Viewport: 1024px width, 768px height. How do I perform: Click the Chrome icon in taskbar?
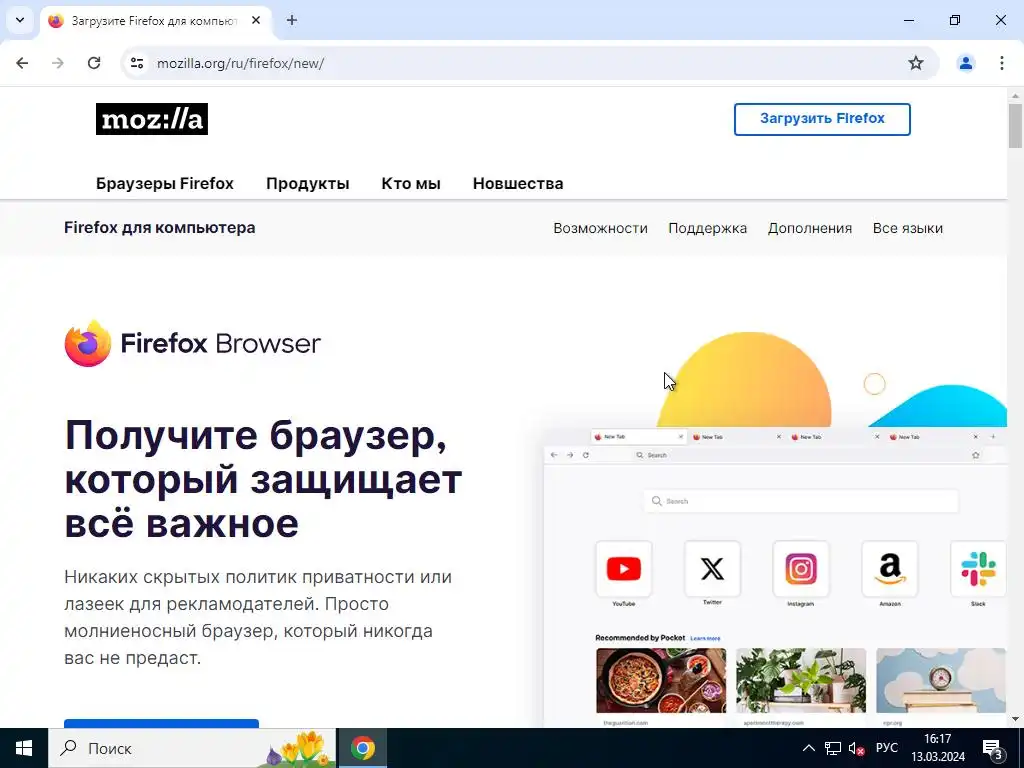pyautogui.click(x=362, y=748)
